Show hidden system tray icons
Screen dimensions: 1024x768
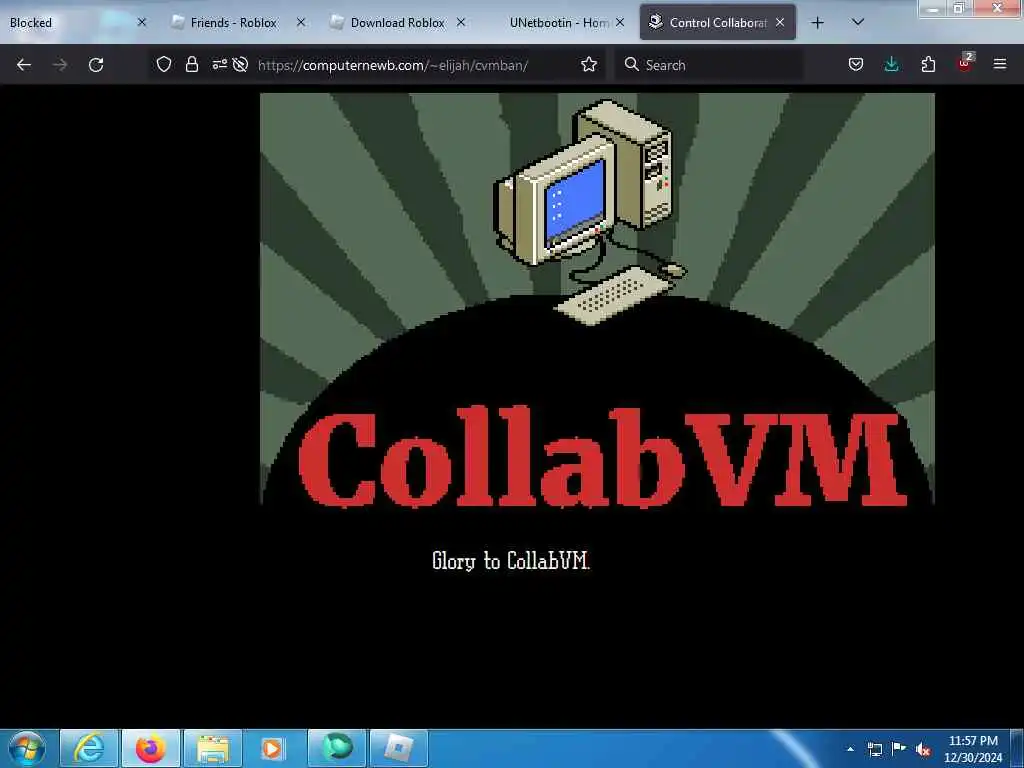[850, 749]
